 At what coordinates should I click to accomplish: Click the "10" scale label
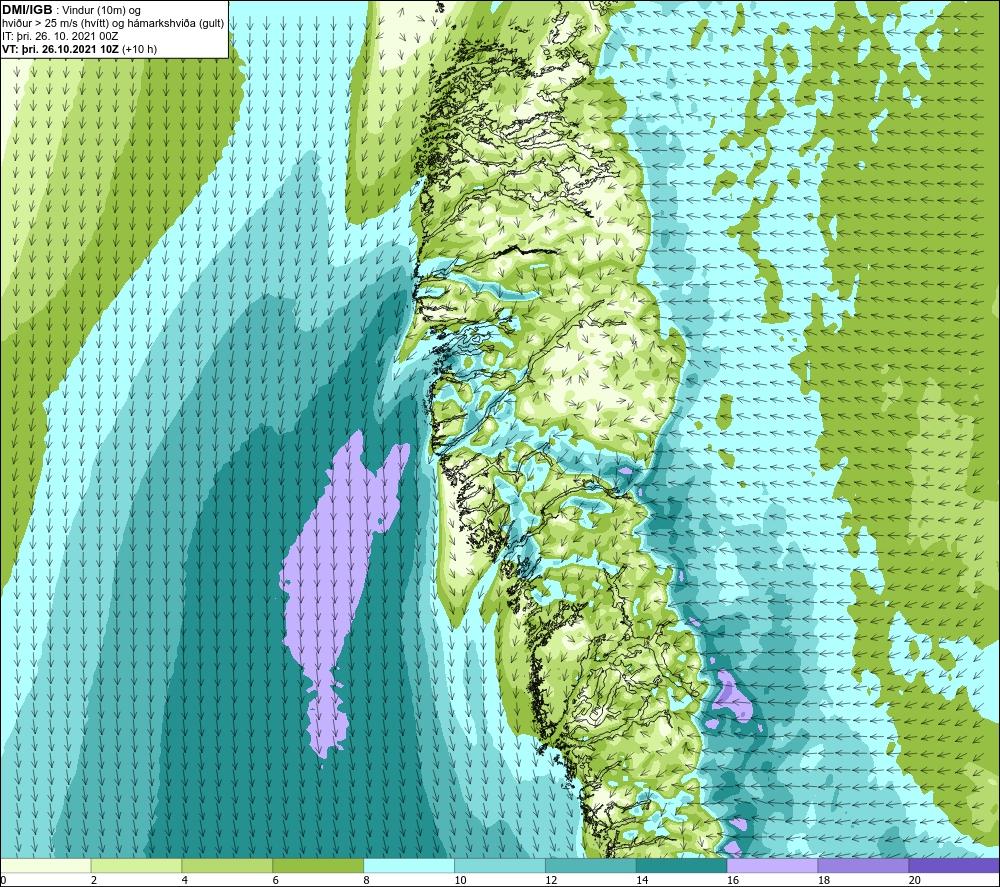click(460, 880)
